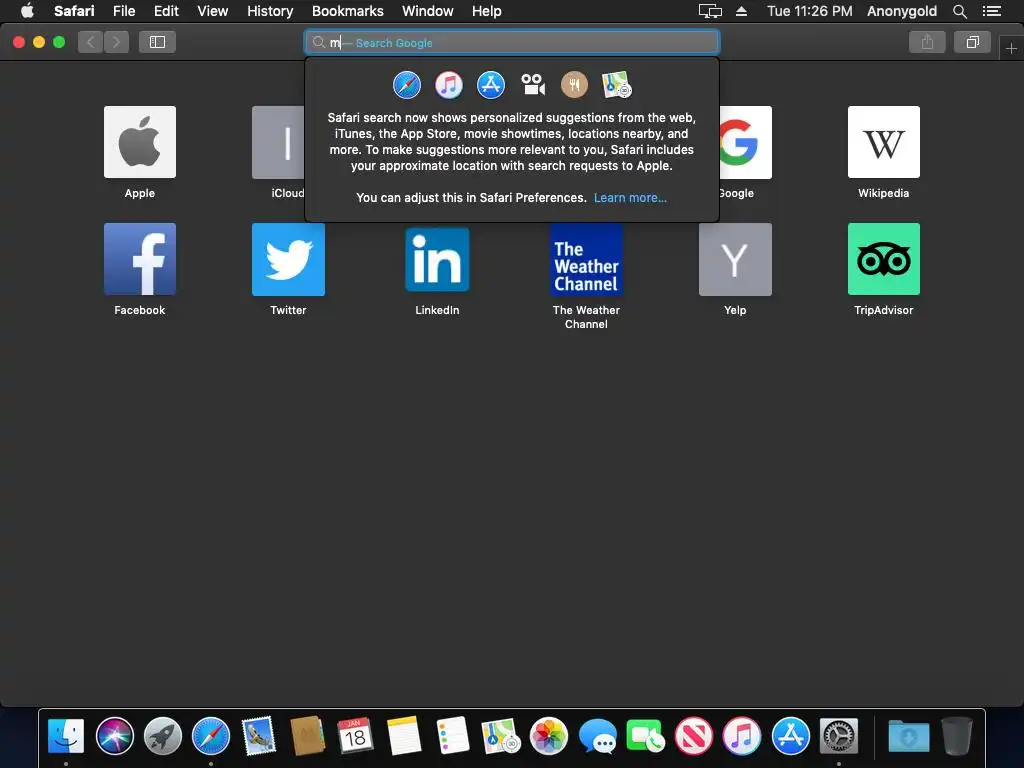Open the Edit menu
This screenshot has height=768, width=1024.
[x=166, y=11]
